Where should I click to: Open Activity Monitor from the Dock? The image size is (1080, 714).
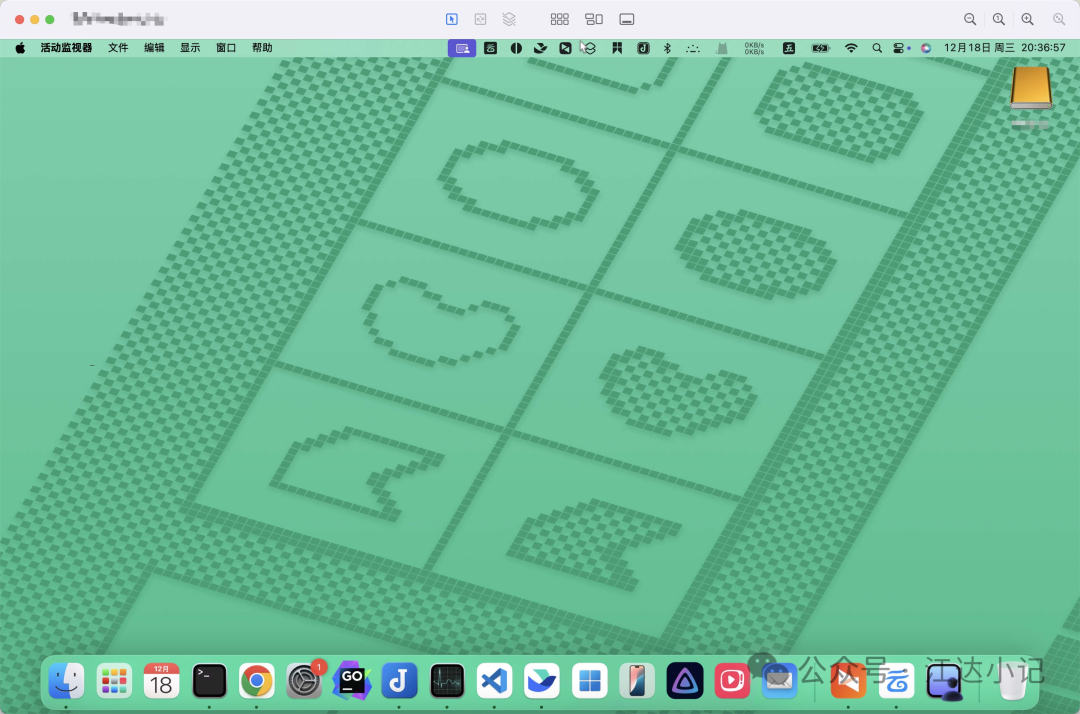point(446,681)
